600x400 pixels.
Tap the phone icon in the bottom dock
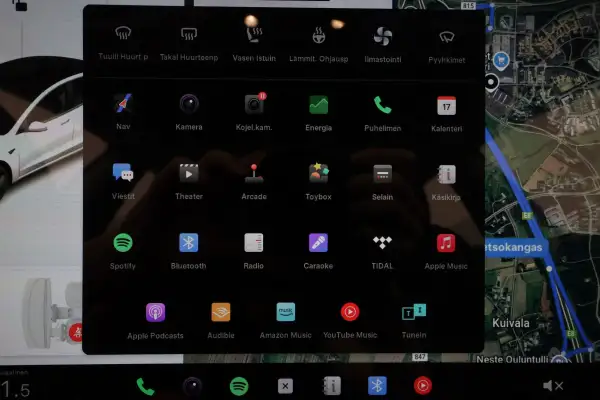tap(145, 386)
